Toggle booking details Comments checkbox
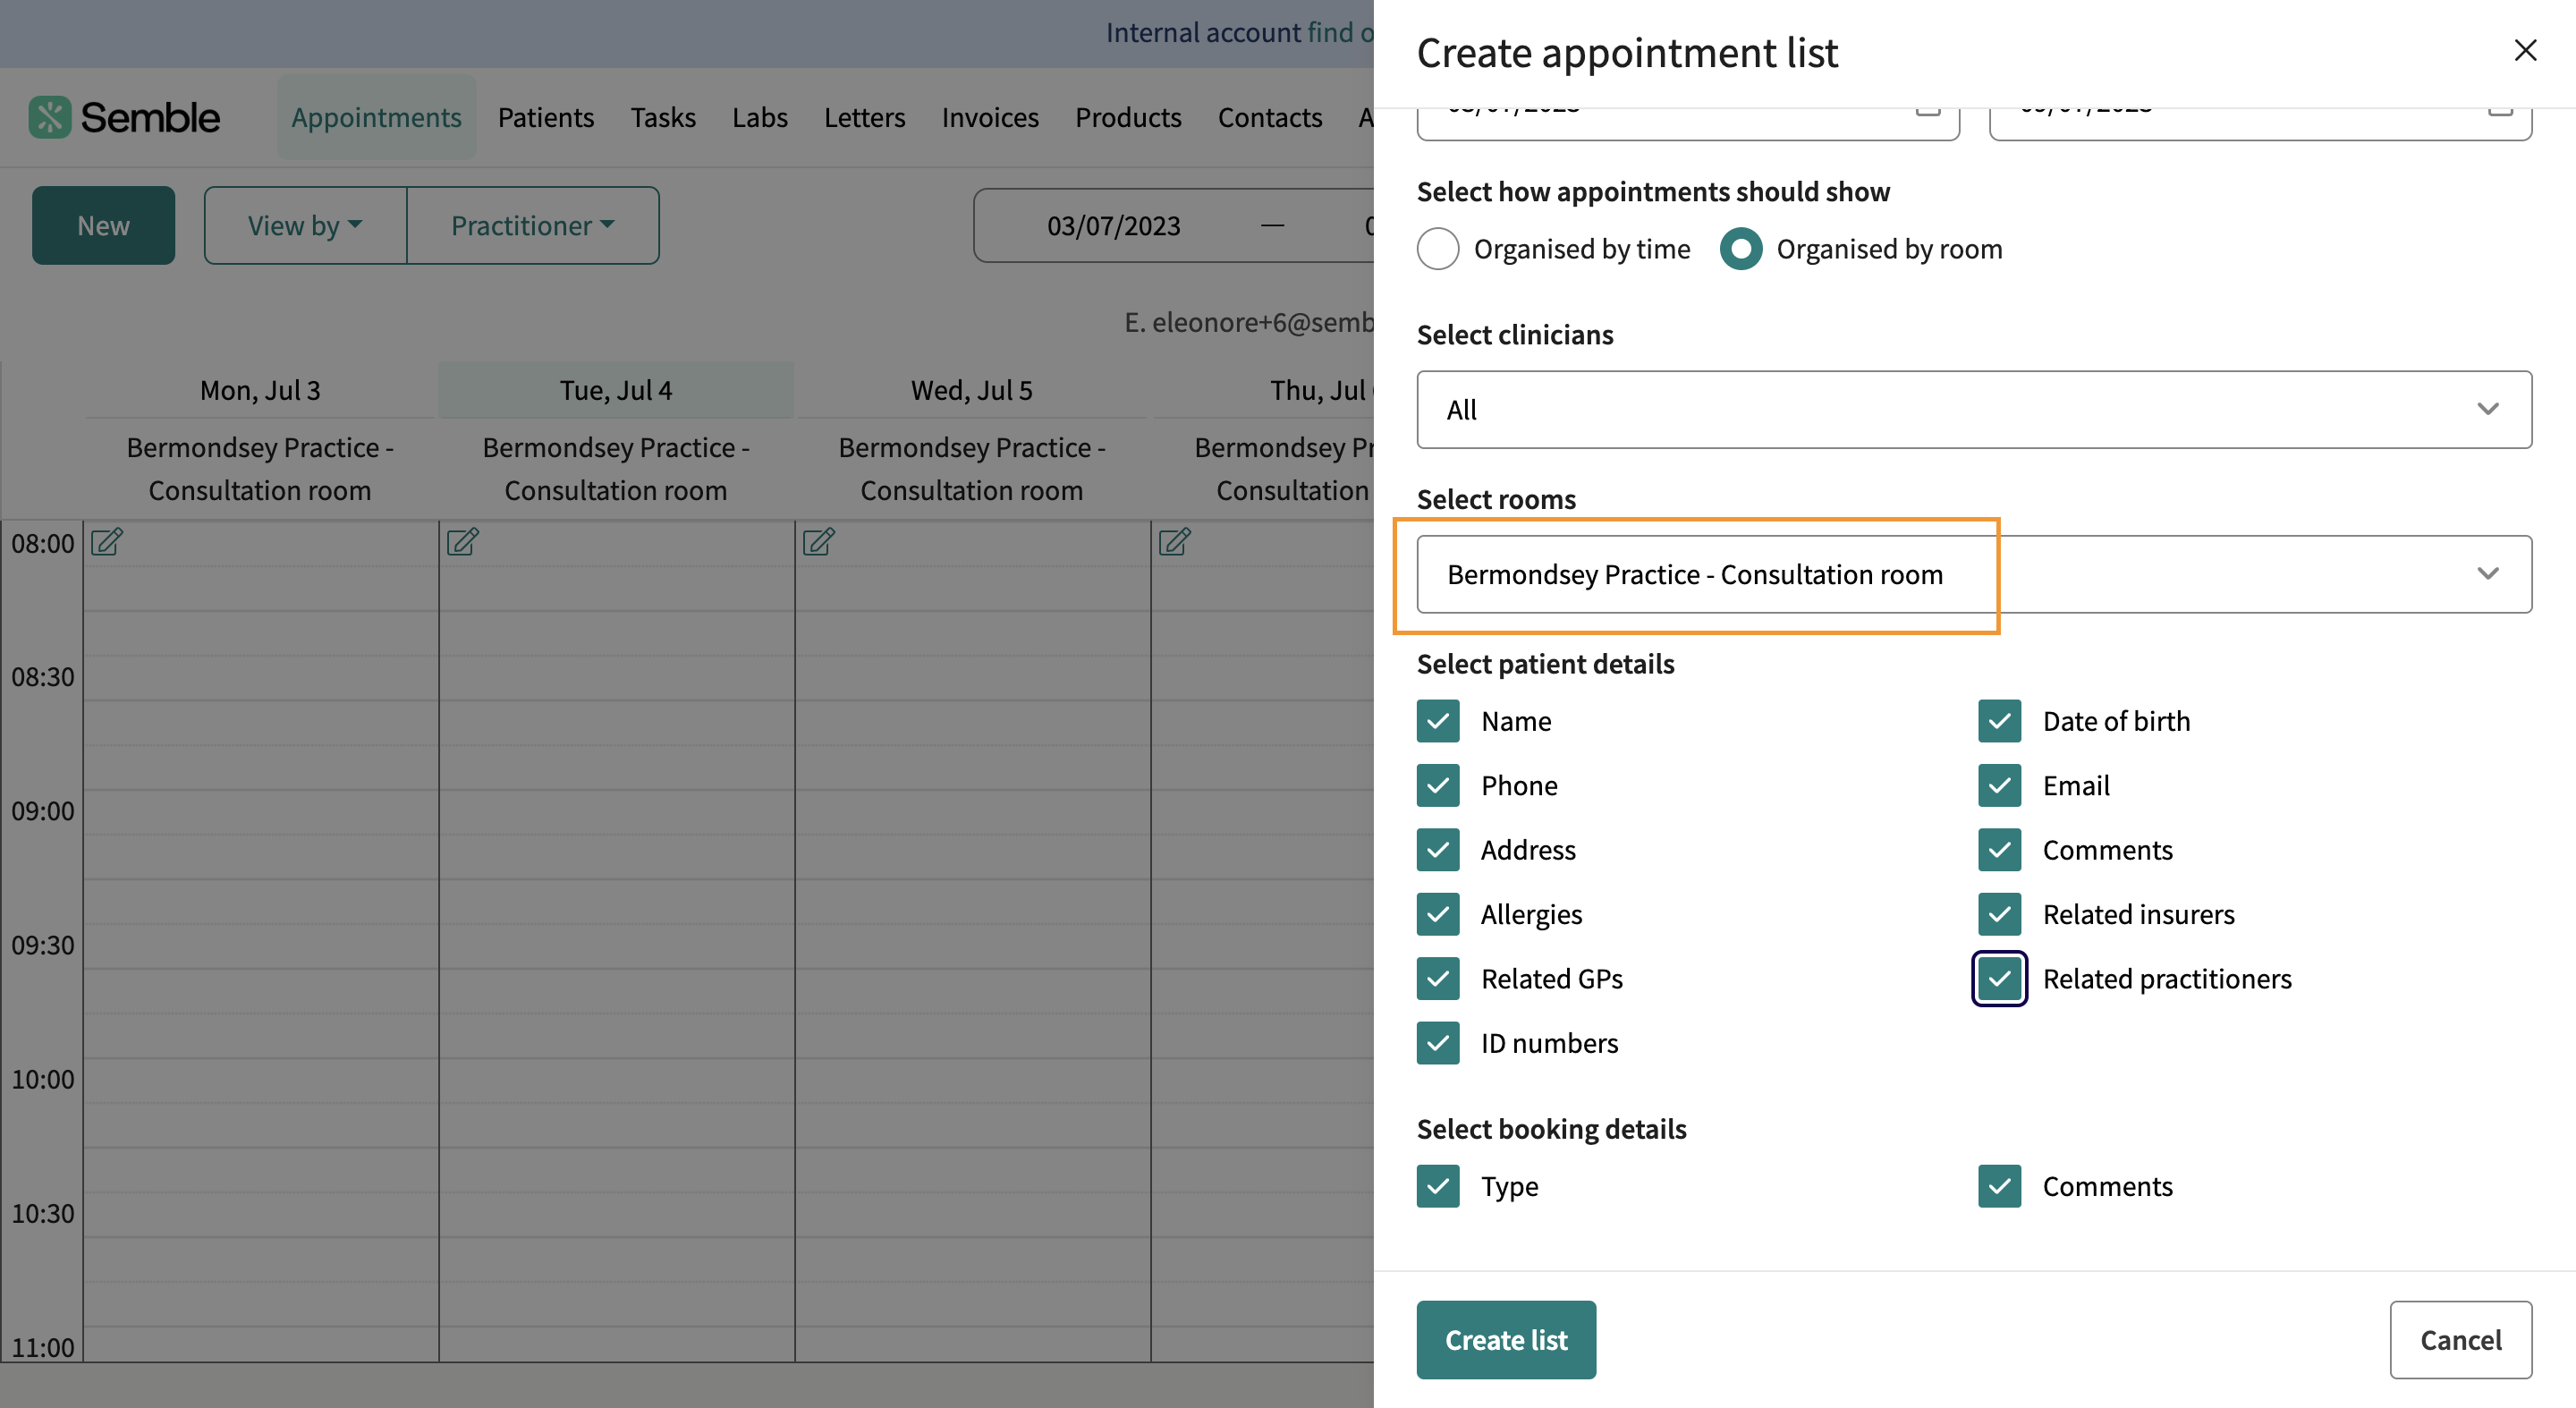 click(2000, 1186)
